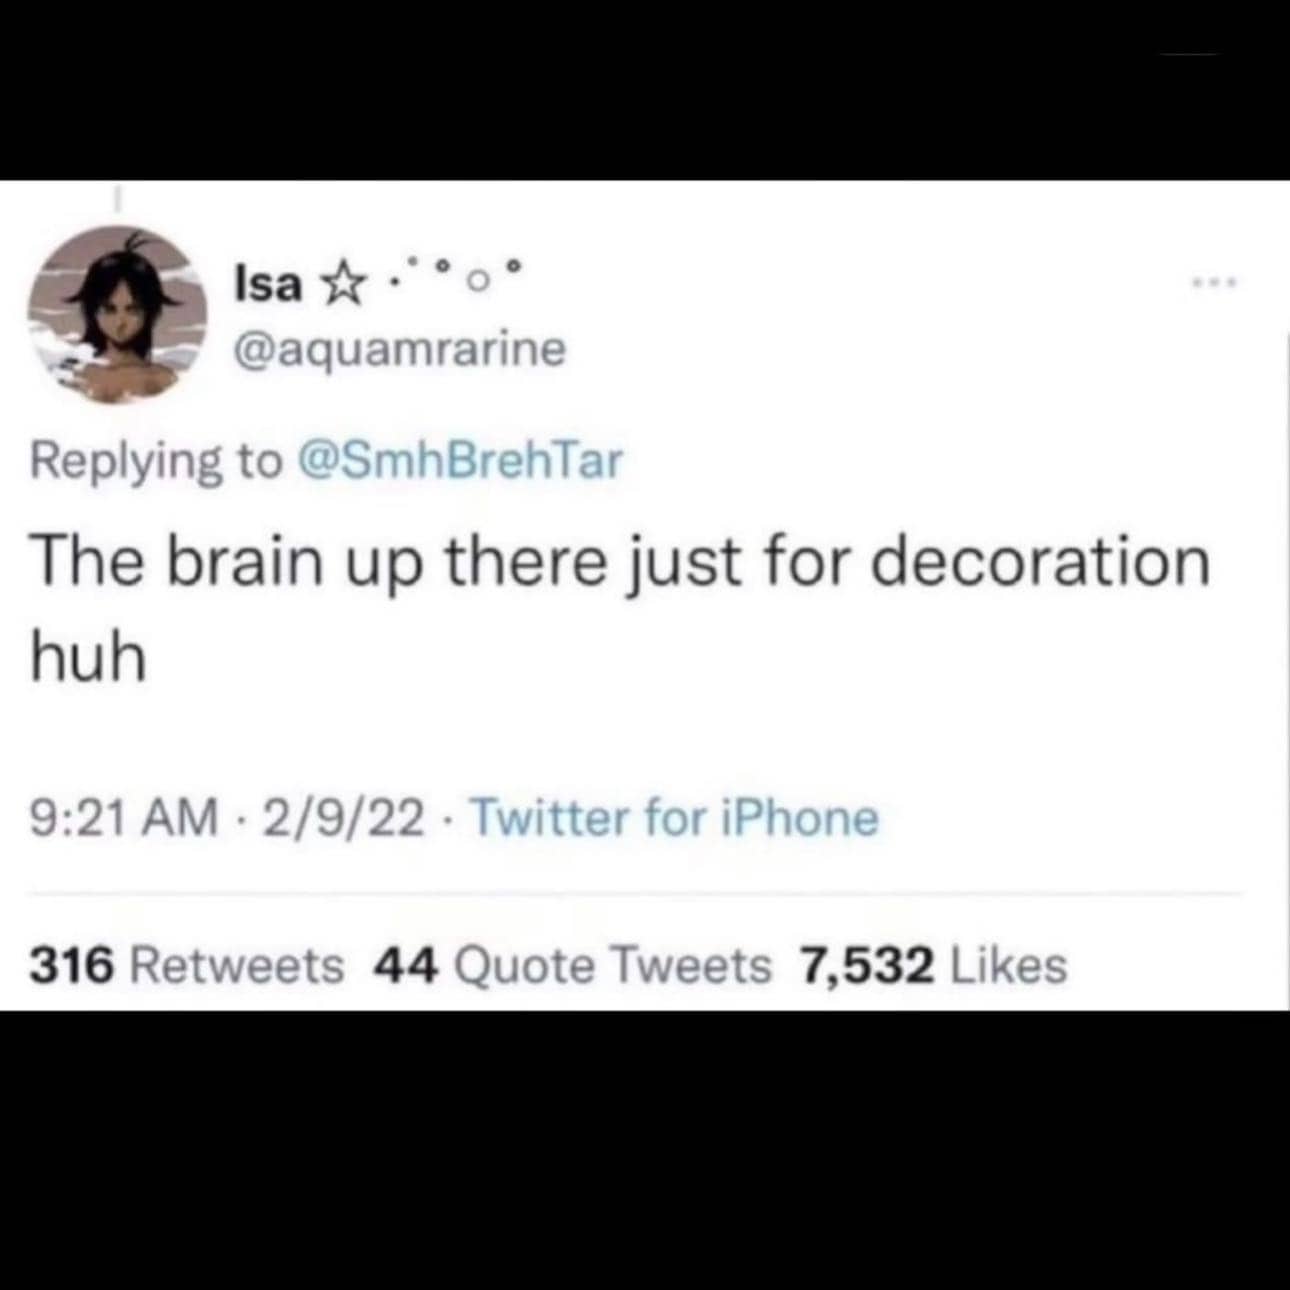Open the @aquamrarine handle
This screenshot has width=1290, height=1290.
pyautogui.click(x=399, y=349)
